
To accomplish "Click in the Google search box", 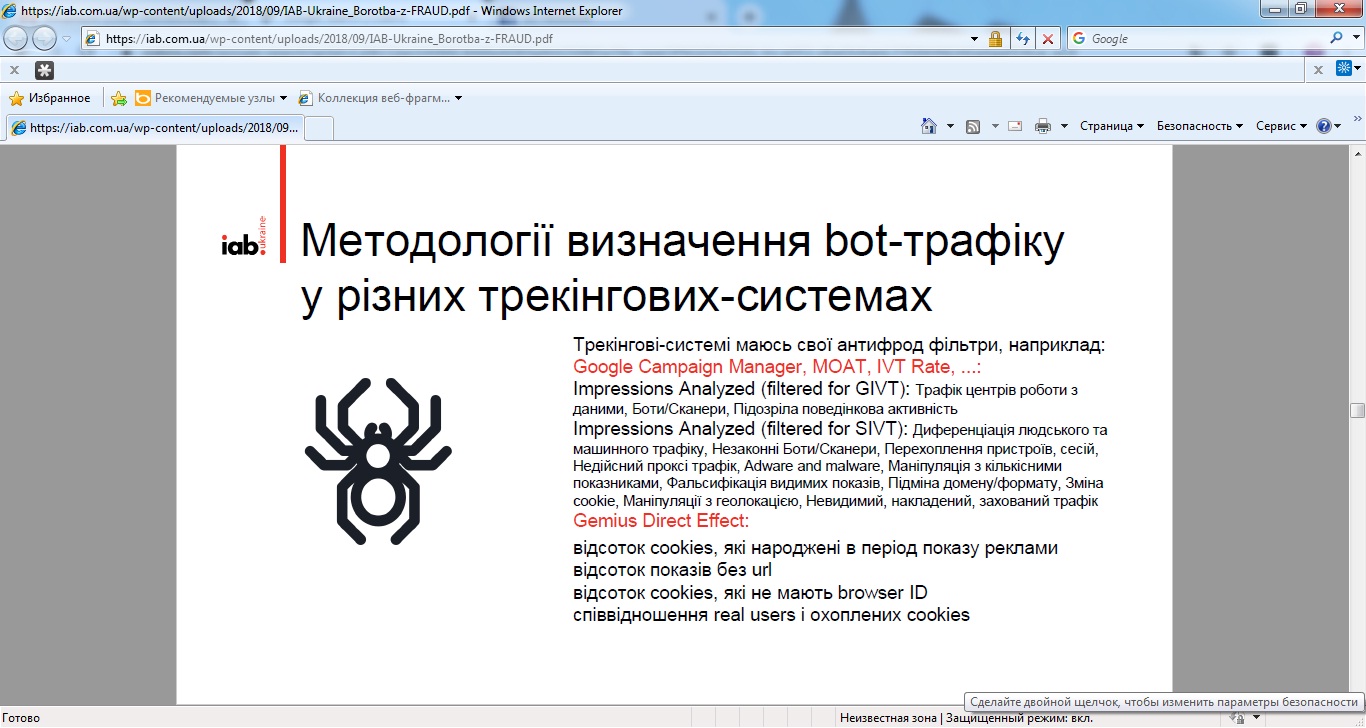I will tap(1200, 39).
